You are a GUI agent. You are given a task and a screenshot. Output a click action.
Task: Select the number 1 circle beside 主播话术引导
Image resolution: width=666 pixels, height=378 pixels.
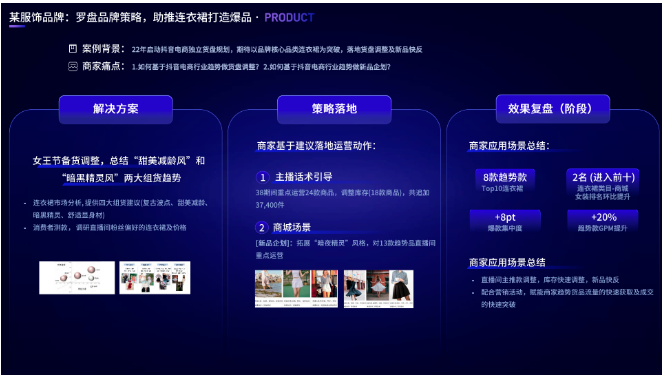coord(262,177)
